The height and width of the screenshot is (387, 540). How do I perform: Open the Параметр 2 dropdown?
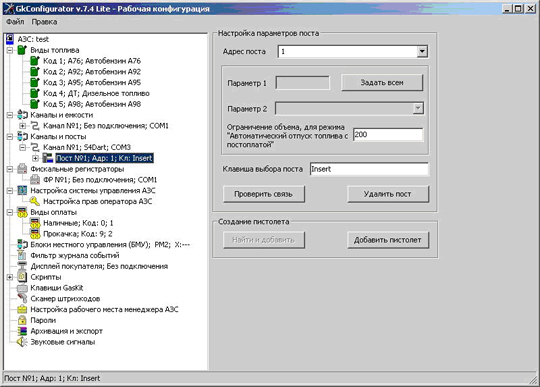pos(418,109)
